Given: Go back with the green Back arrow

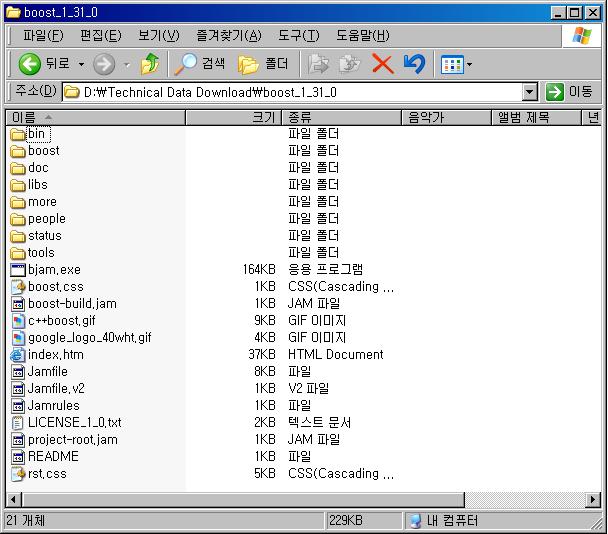Looking at the screenshot, I should 29,64.
